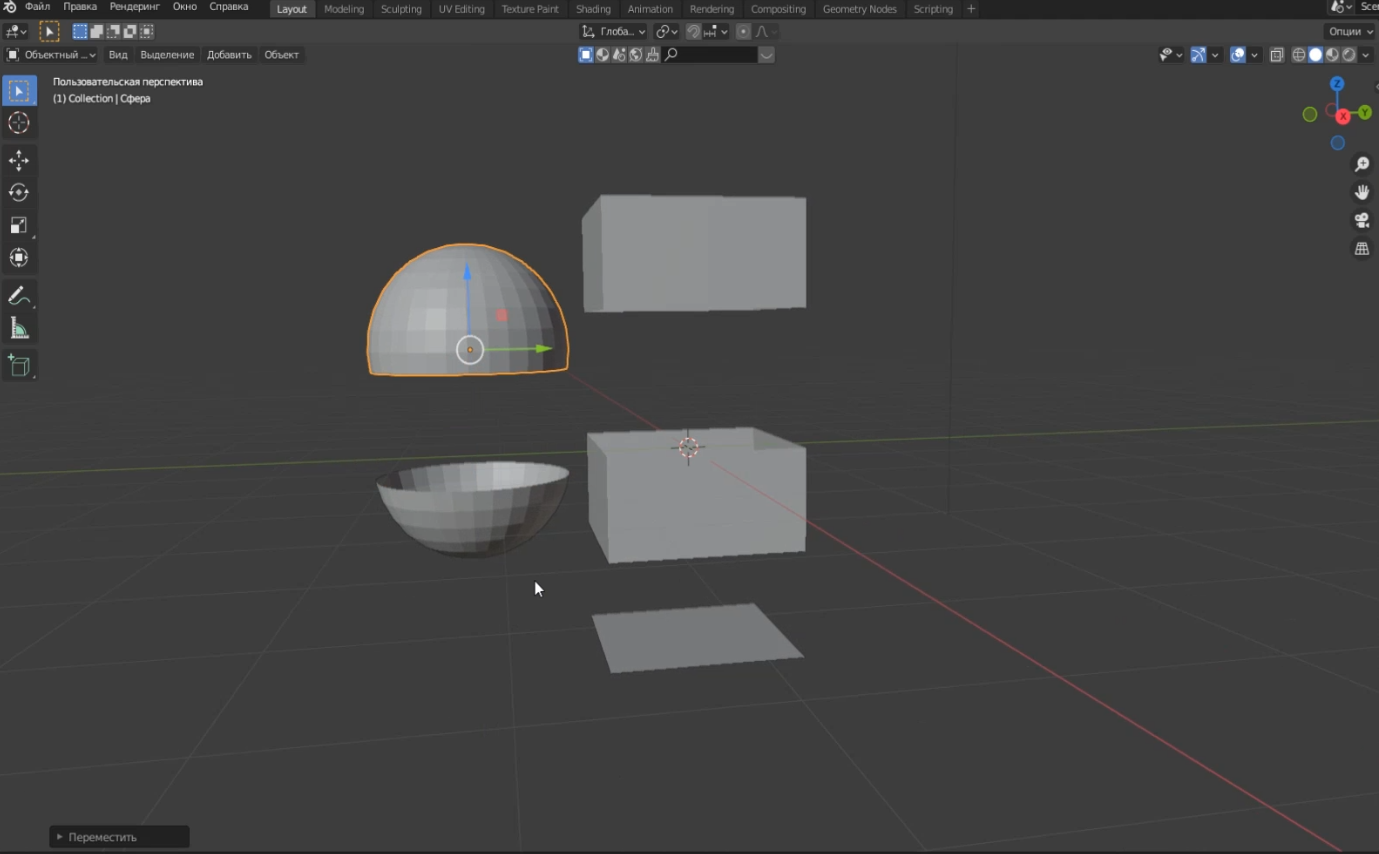Viewport: 1379px width, 854px height.
Task: Switch to Material Preview shading
Action: (x=1332, y=55)
